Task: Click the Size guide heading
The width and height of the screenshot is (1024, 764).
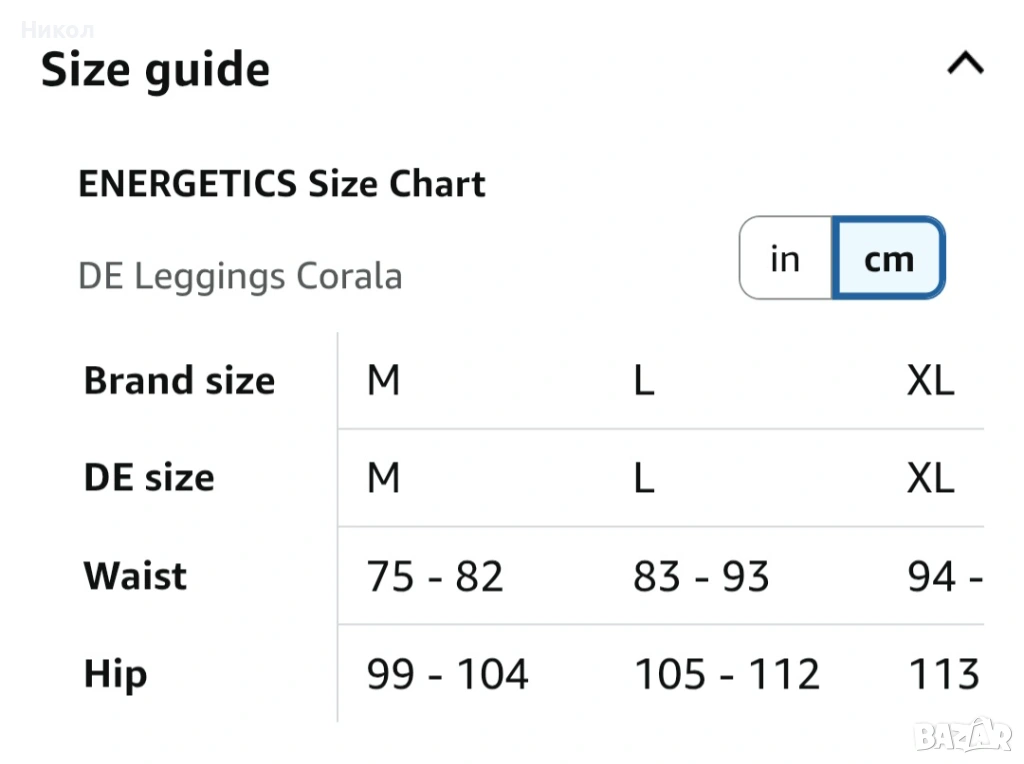Action: (x=155, y=70)
